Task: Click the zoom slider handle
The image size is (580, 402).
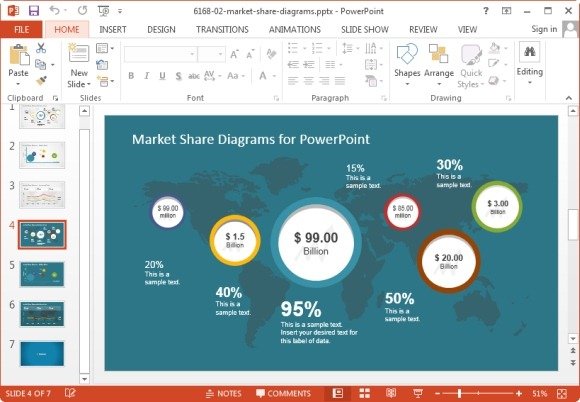Action: point(459,393)
